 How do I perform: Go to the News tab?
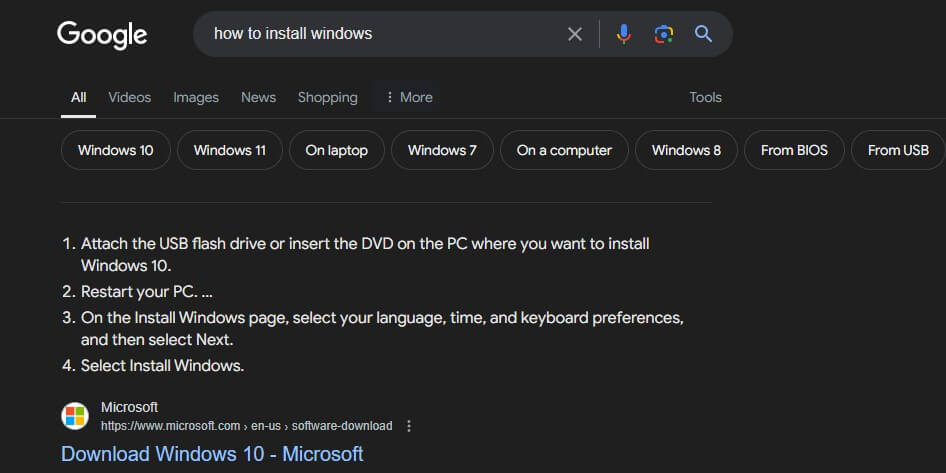coord(258,97)
